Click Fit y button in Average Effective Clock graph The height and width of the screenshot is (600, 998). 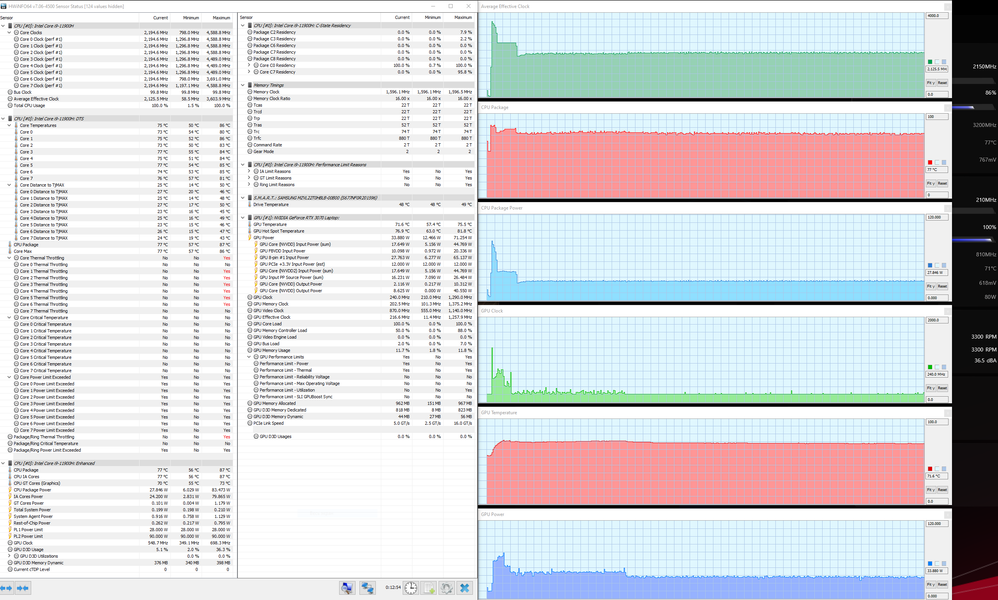[x=931, y=83]
